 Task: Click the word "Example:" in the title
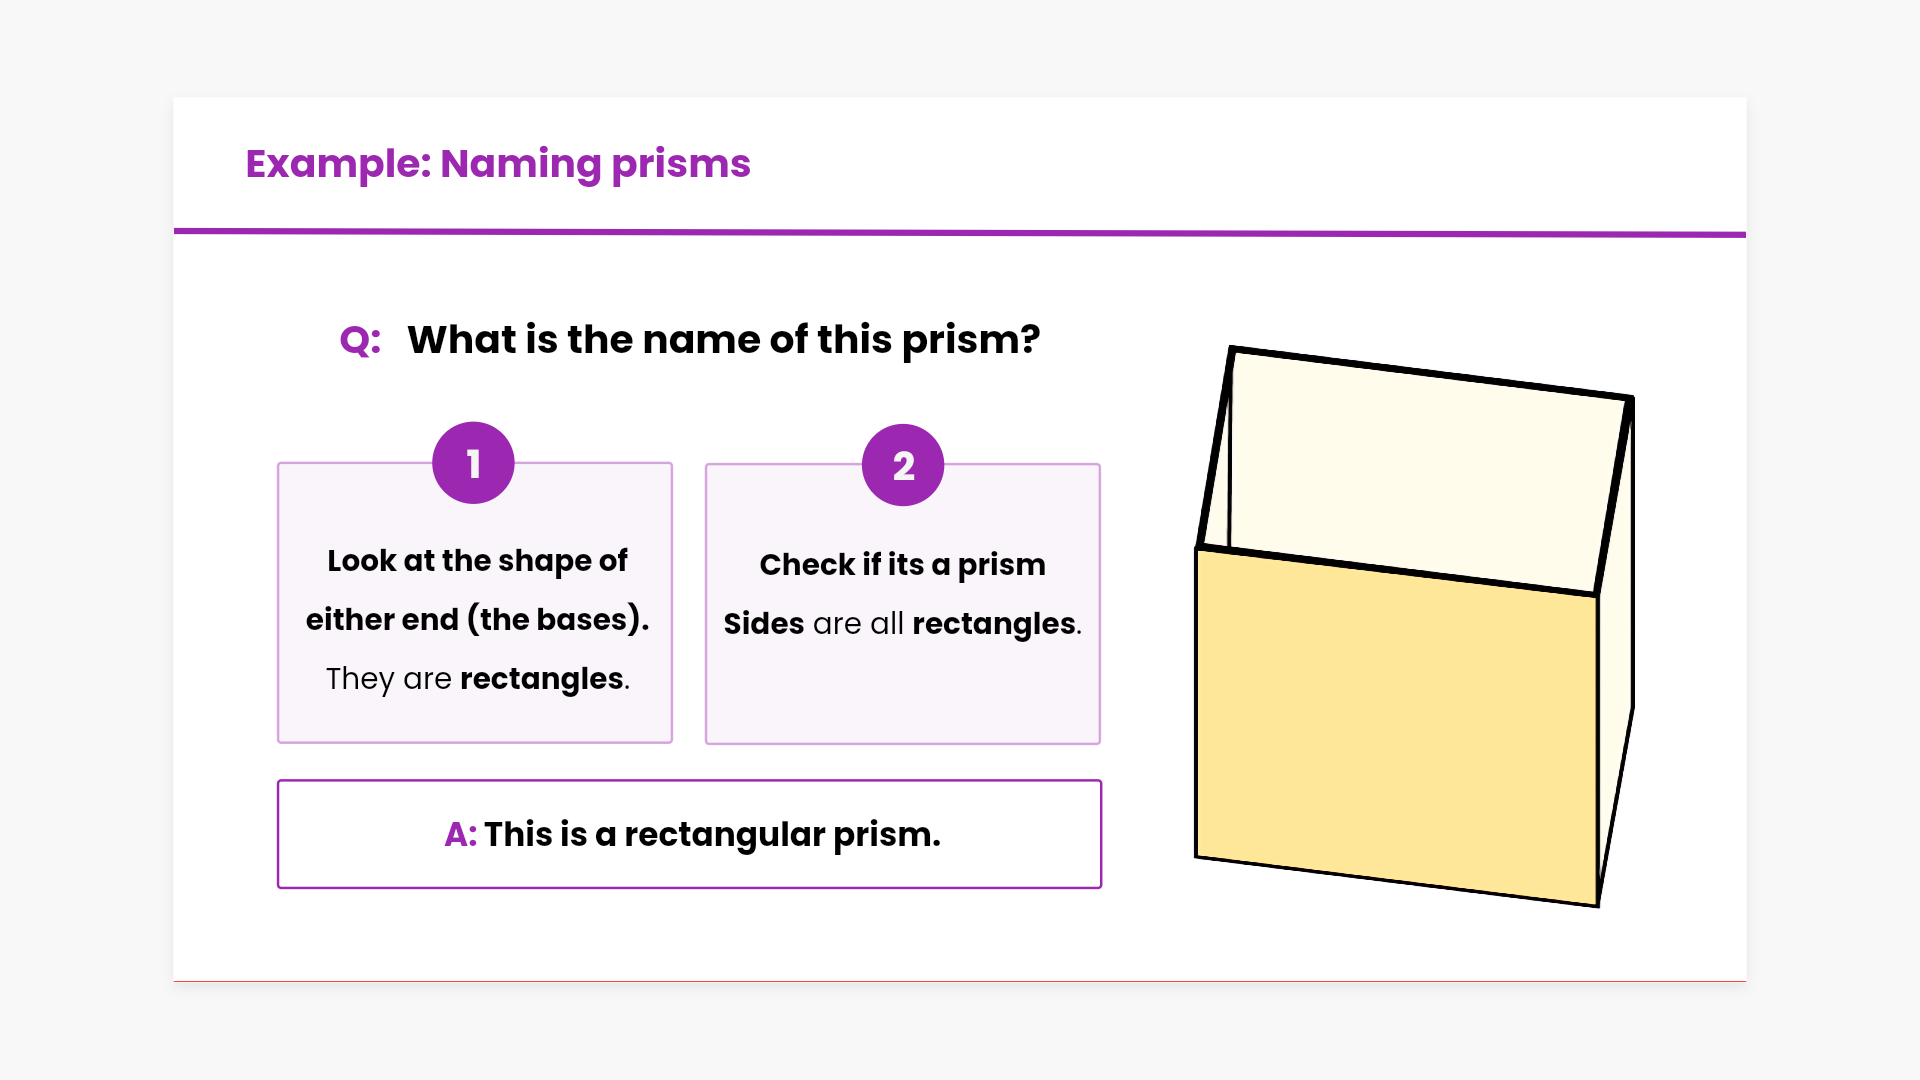[x=338, y=164]
